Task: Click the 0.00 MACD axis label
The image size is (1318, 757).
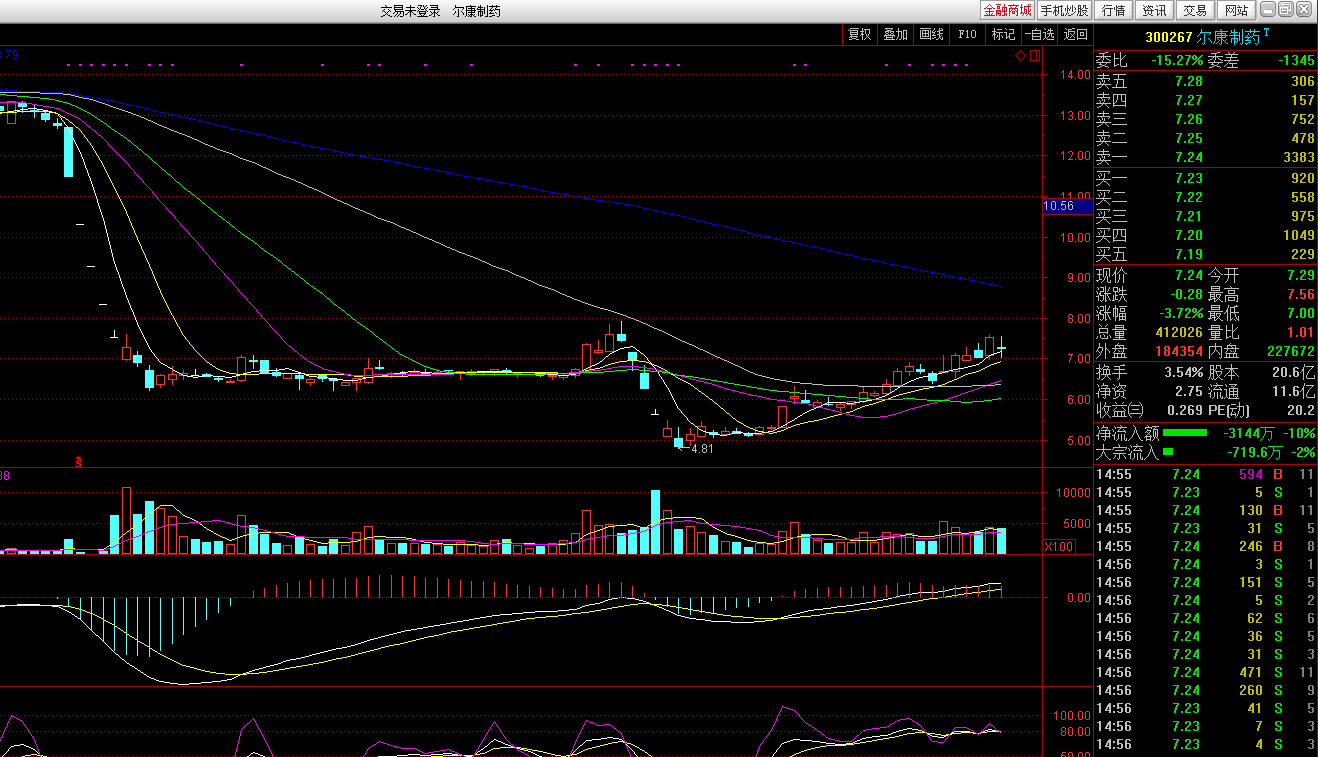Action: pos(1079,598)
